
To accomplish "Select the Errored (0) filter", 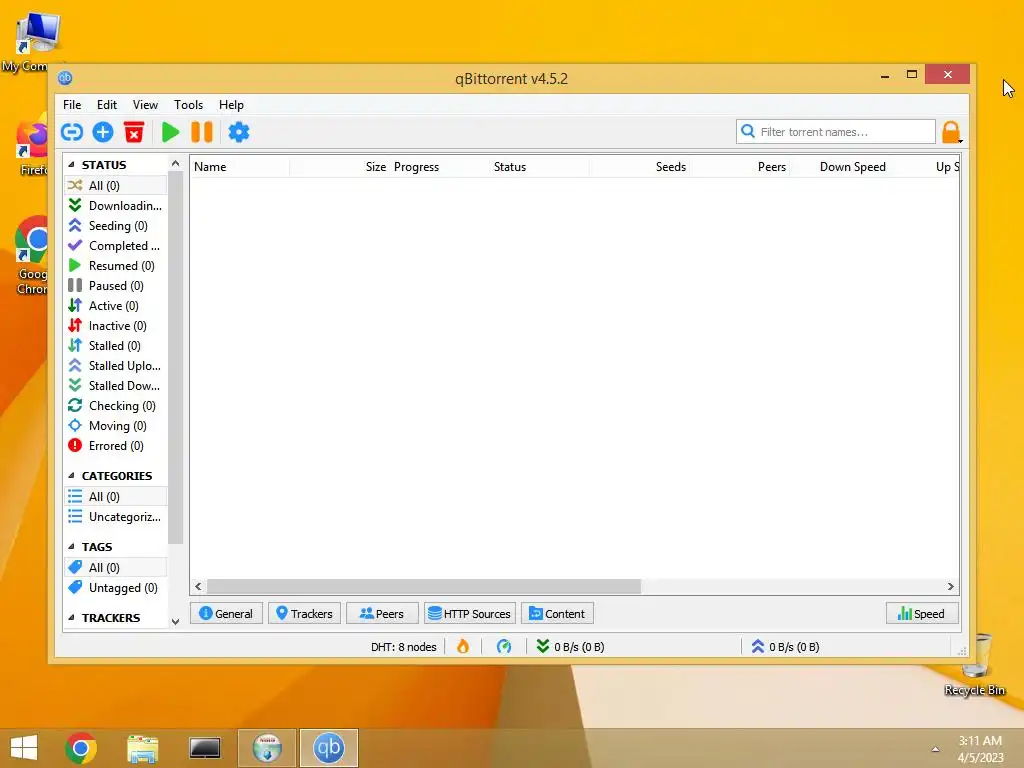I will pos(116,446).
